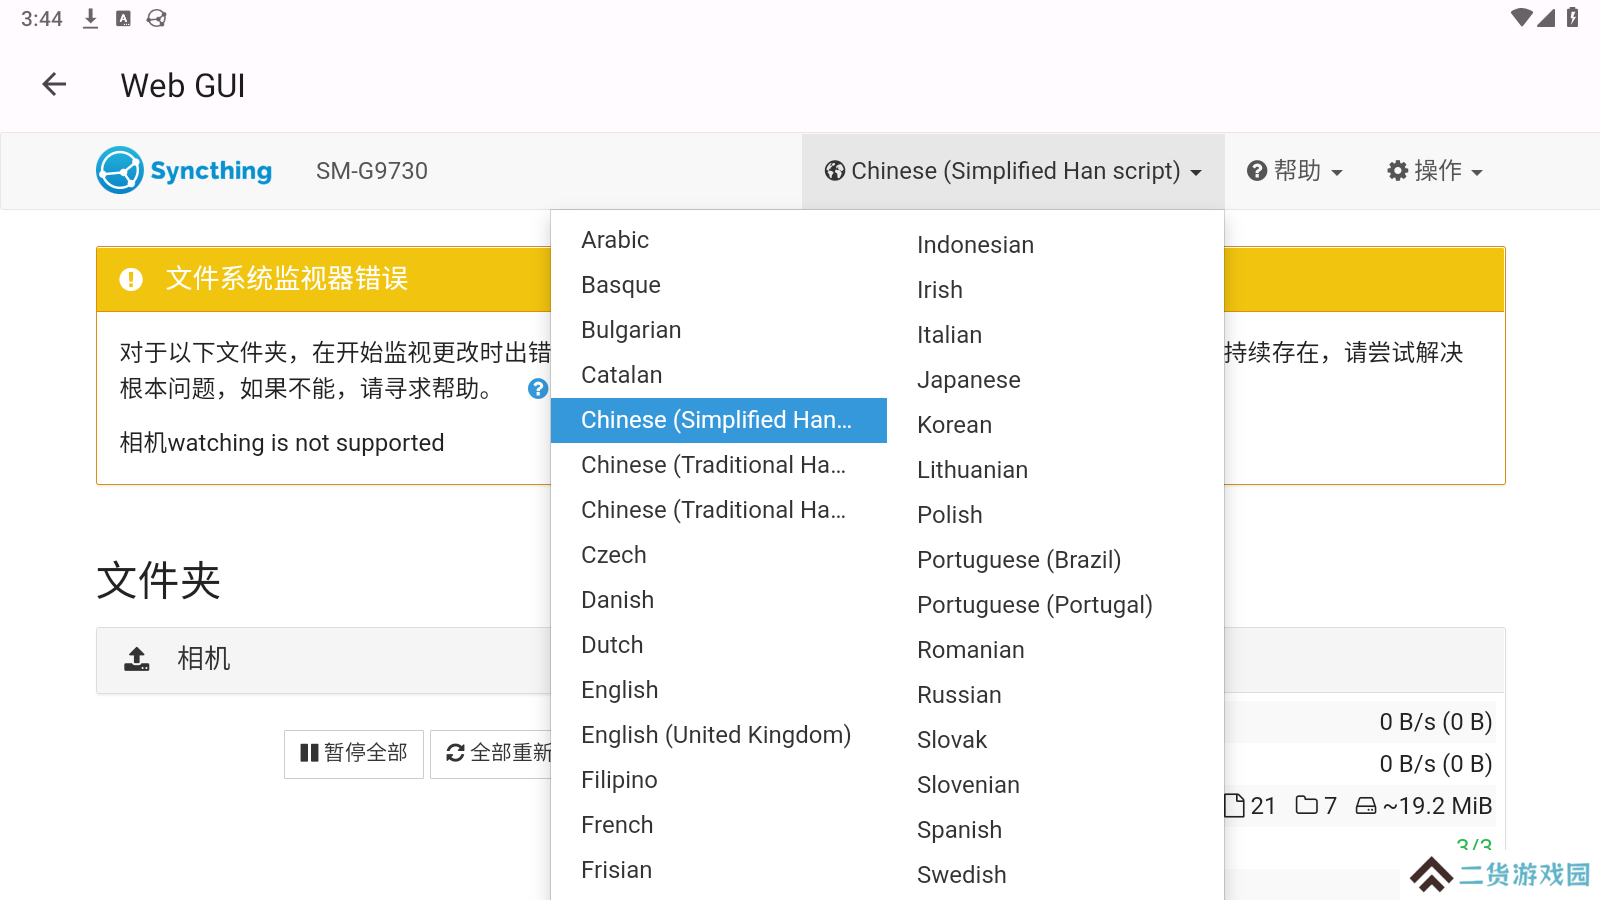Pick Danish in the language menu

click(x=718, y=600)
